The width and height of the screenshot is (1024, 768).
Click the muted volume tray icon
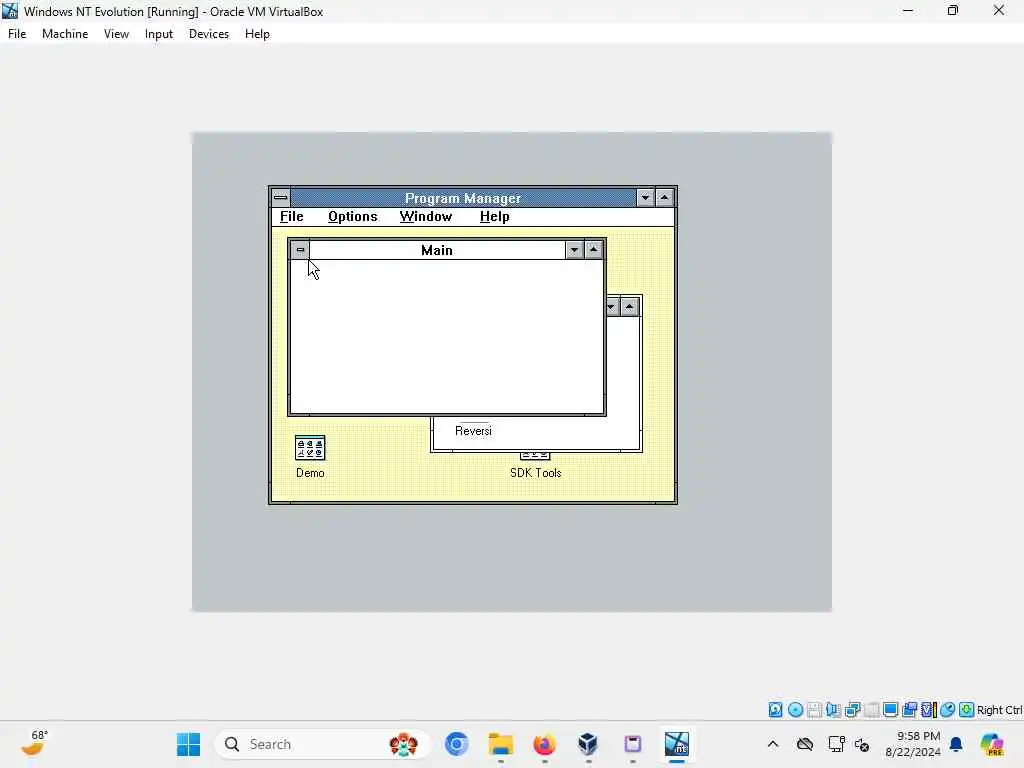click(862, 744)
